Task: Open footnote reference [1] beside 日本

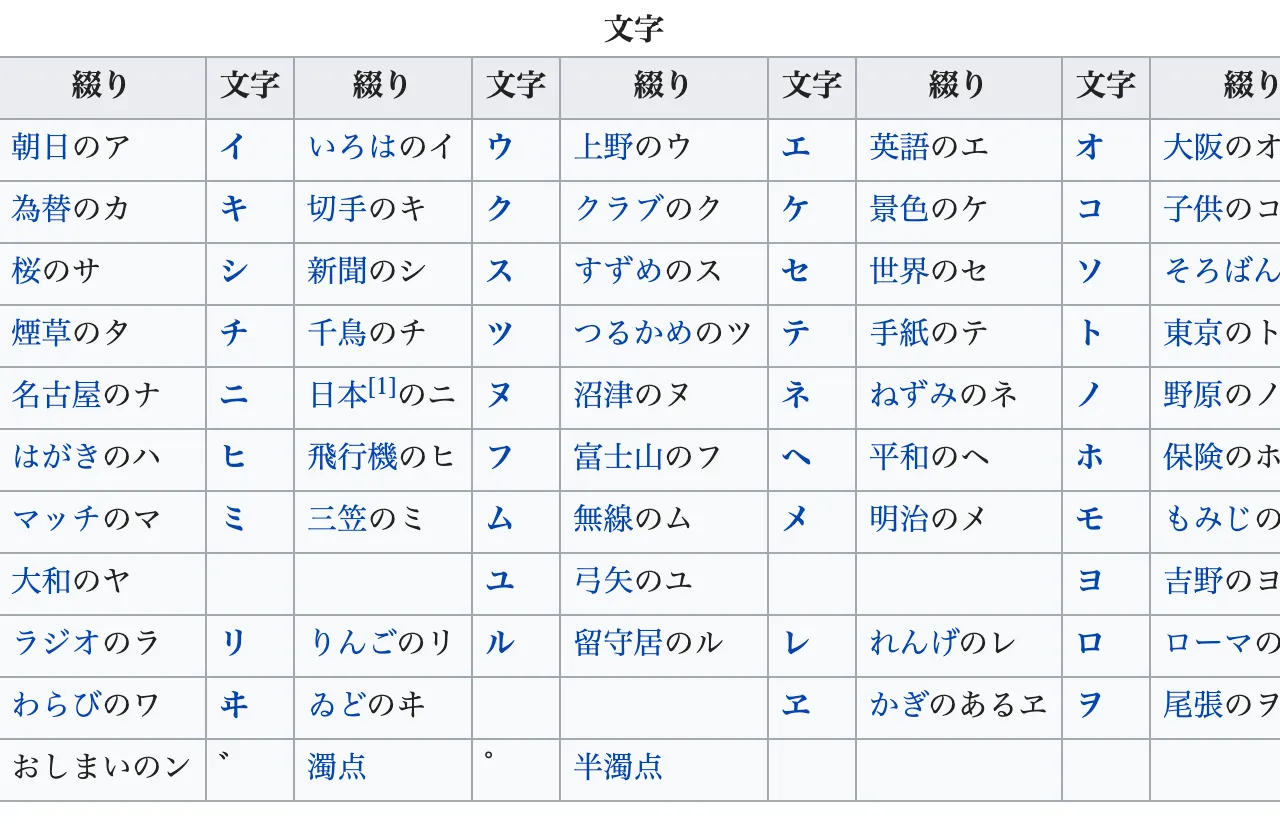Action: coord(383,387)
